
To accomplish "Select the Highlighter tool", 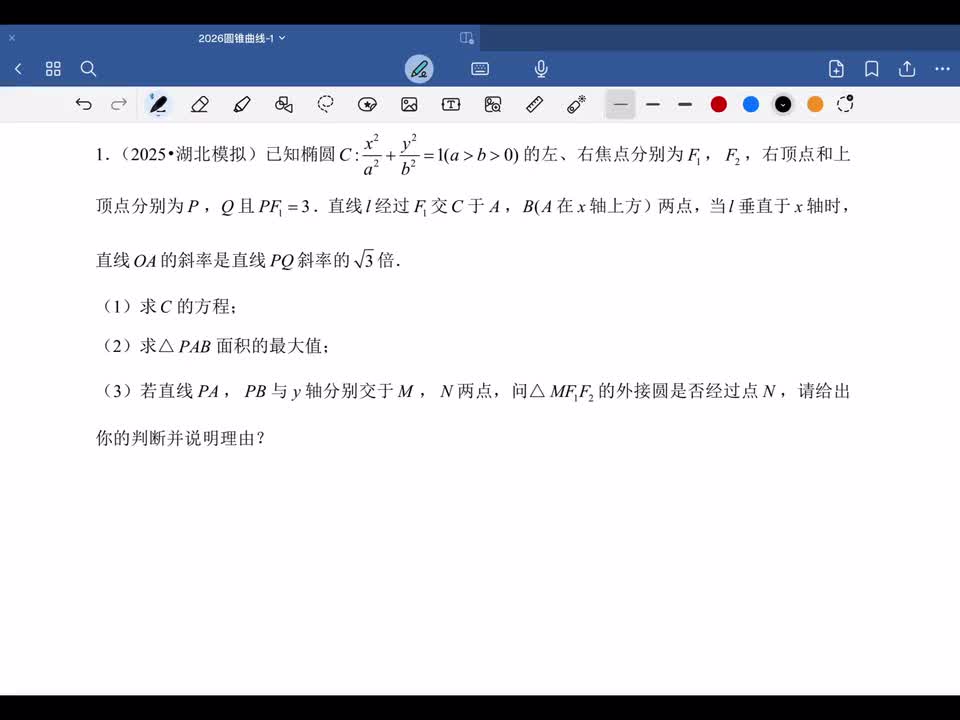I will tap(242, 105).
